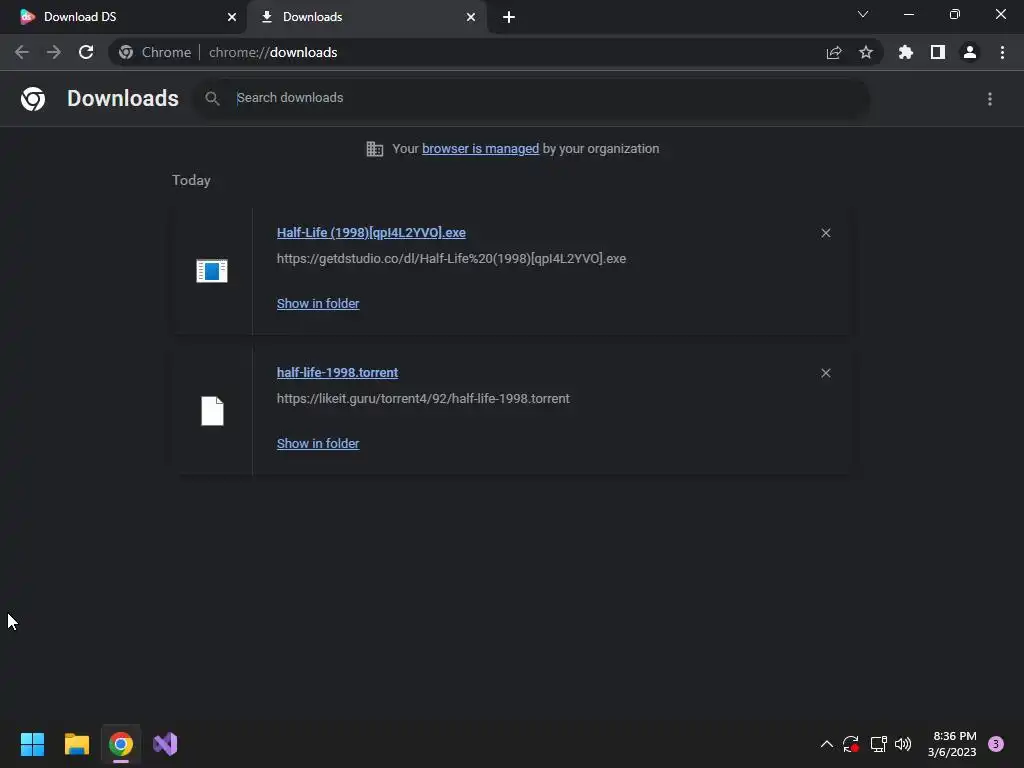Open Chrome's three-dot main menu
Screen dimensions: 1024x768
click(1002, 52)
